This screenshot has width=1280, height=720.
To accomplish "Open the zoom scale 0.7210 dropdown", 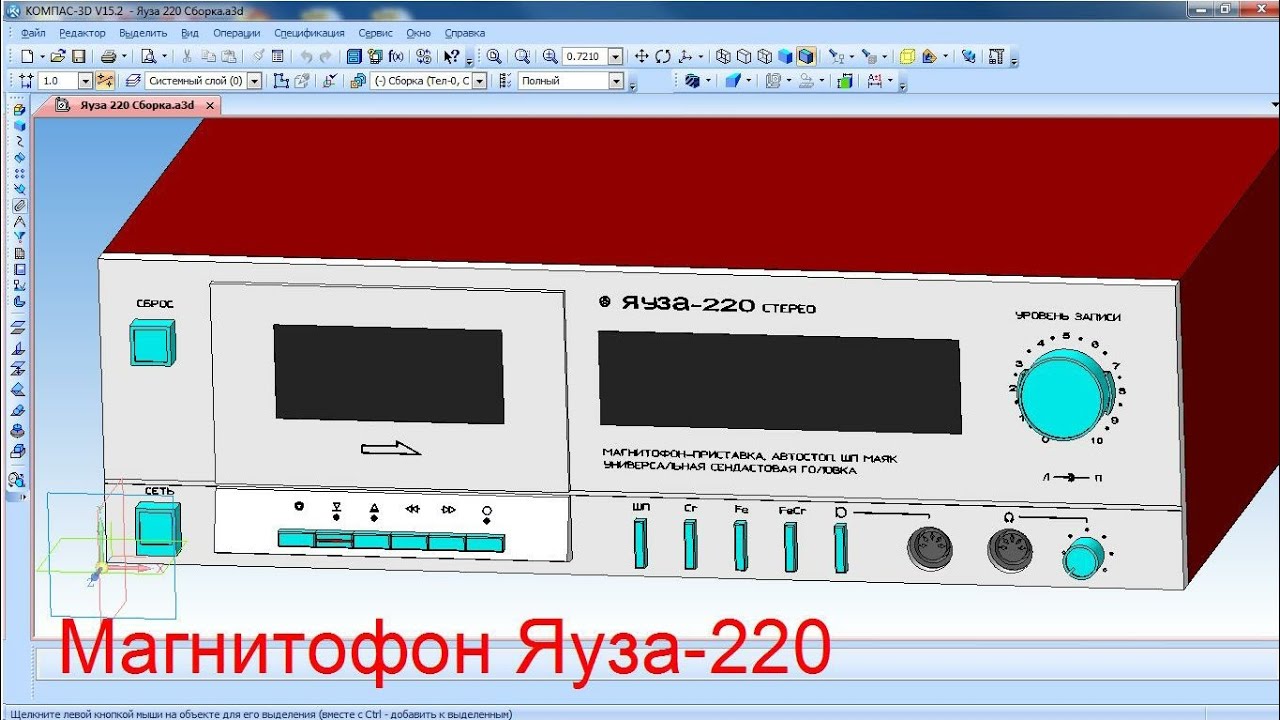I will point(615,57).
